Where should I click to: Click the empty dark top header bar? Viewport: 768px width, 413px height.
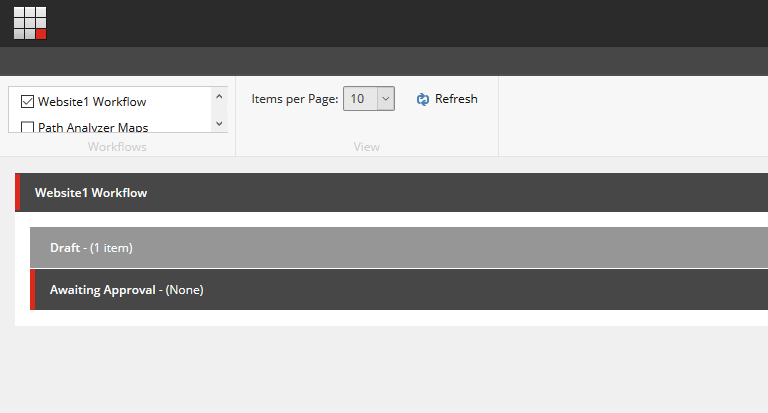[400, 23]
